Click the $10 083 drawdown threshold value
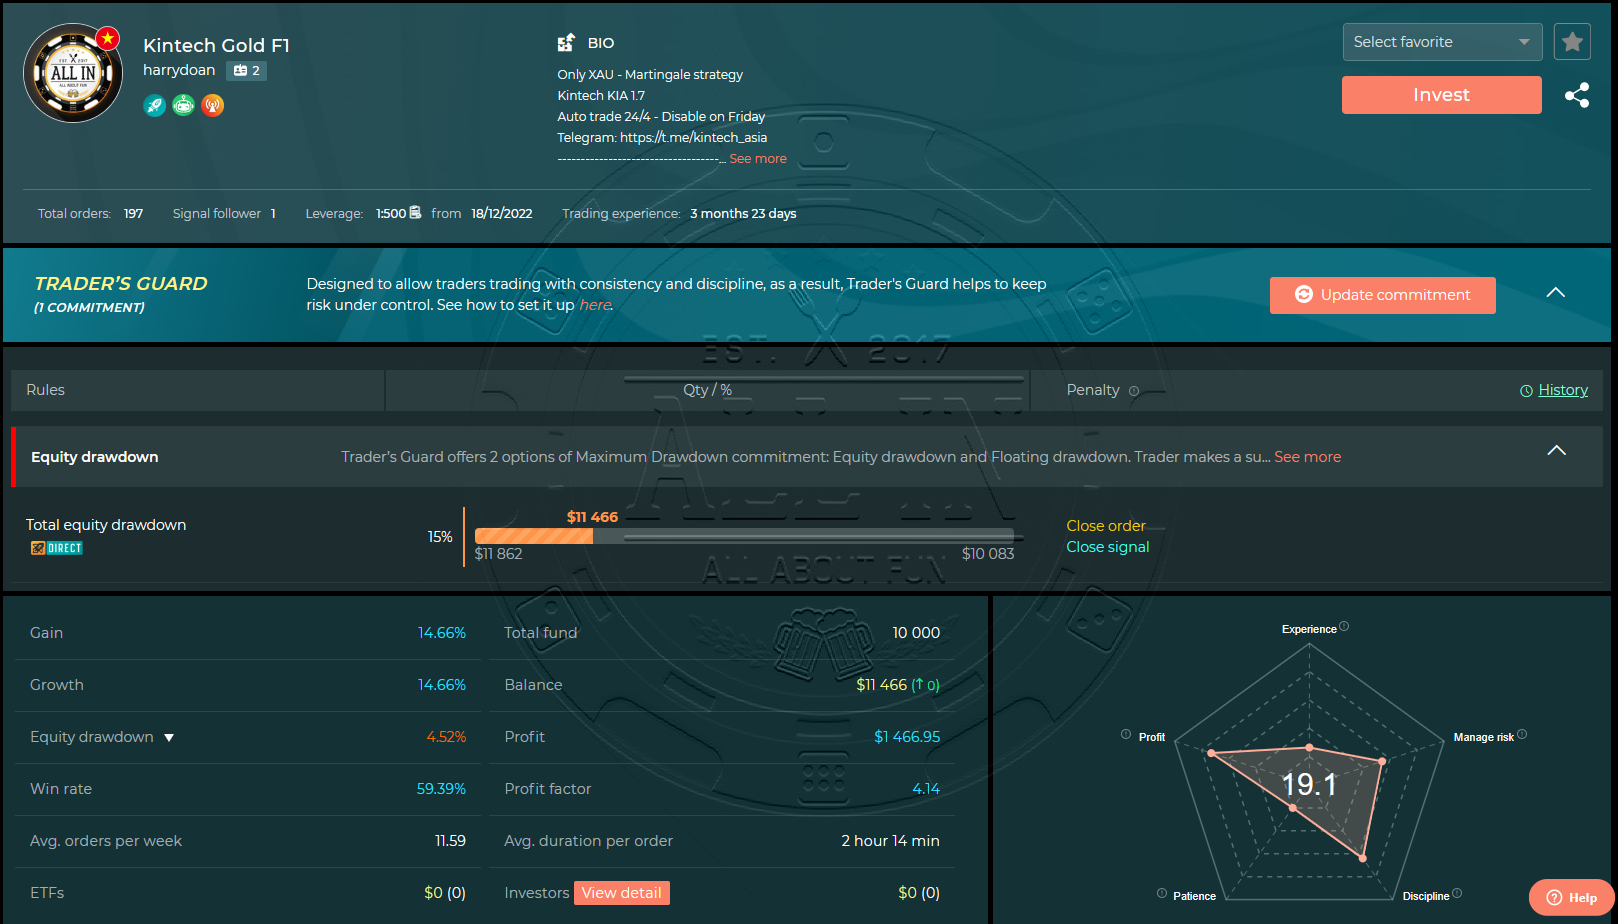Image resolution: width=1618 pixels, height=924 pixels. (x=988, y=554)
